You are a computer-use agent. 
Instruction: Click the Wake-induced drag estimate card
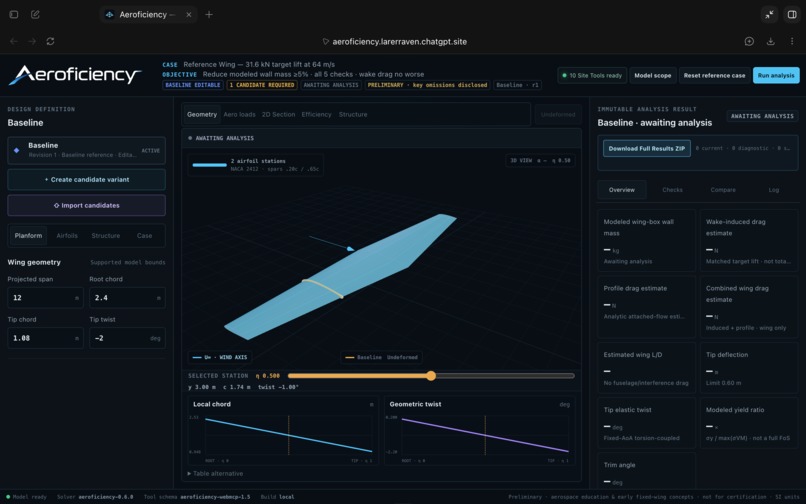tap(749, 240)
